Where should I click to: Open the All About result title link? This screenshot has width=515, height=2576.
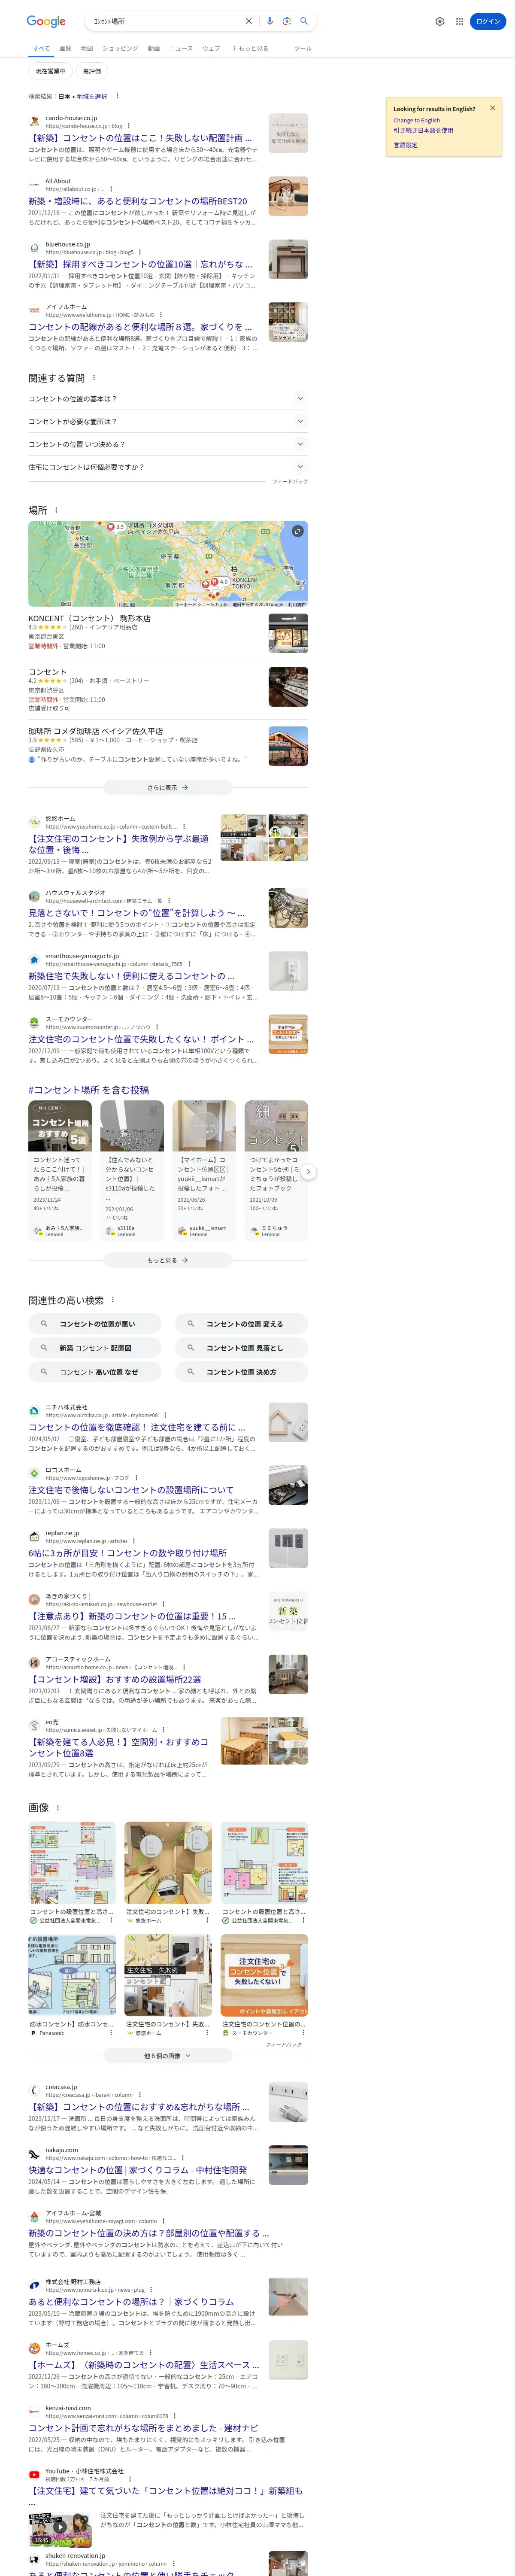[x=138, y=201]
